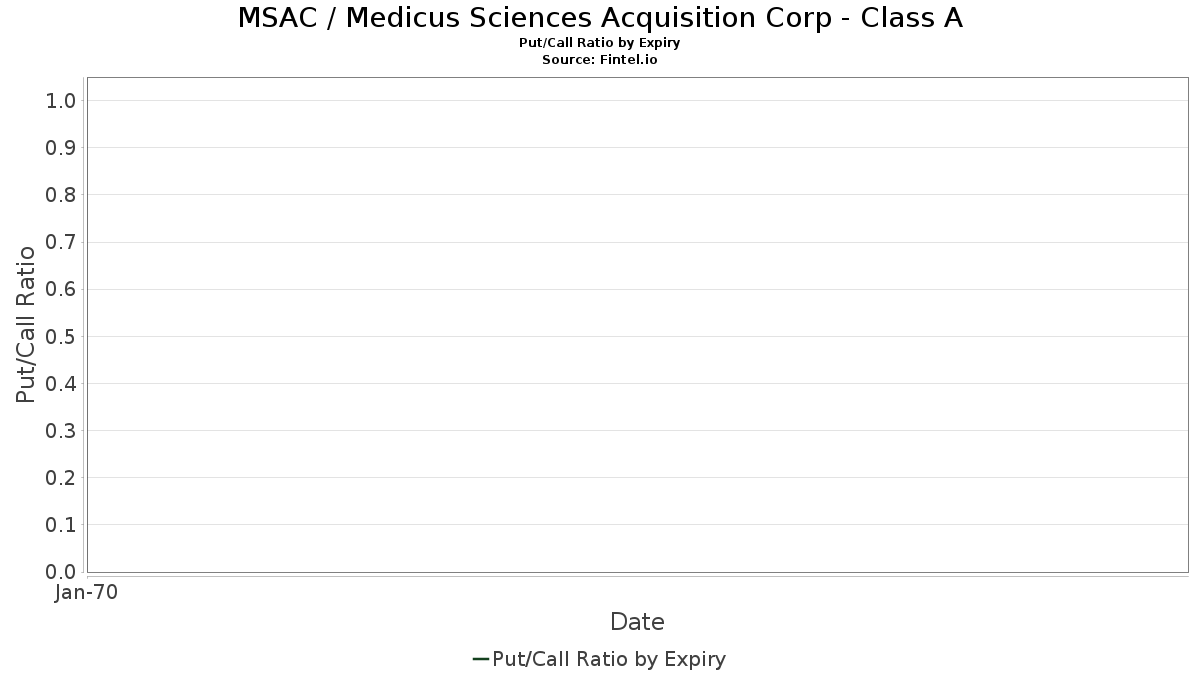Click the Source: Fintel.io text
Viewport: 1200px width, 675px height.
point(600,60)
